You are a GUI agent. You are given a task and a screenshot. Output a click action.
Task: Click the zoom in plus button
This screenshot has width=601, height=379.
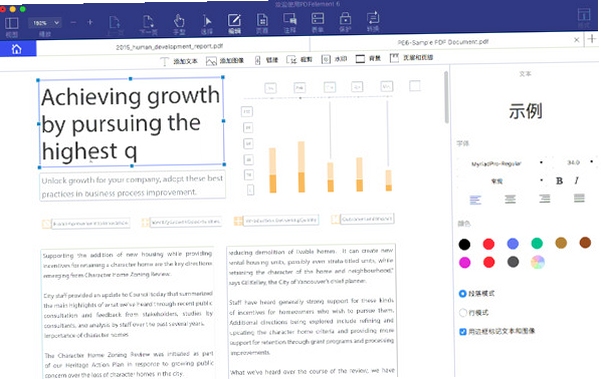pos(90,23)
